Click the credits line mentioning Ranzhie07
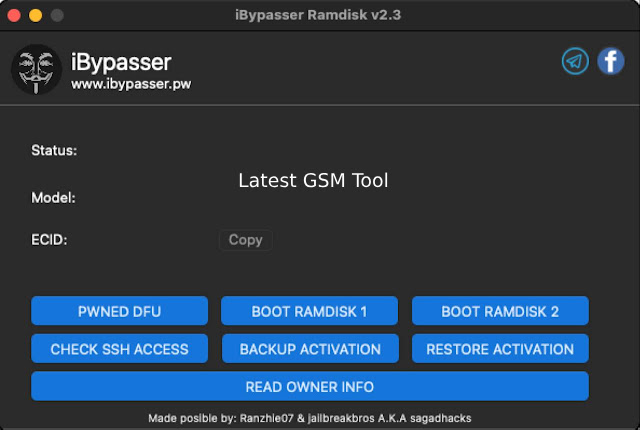640x430 pixels. (x=310, y=418)
